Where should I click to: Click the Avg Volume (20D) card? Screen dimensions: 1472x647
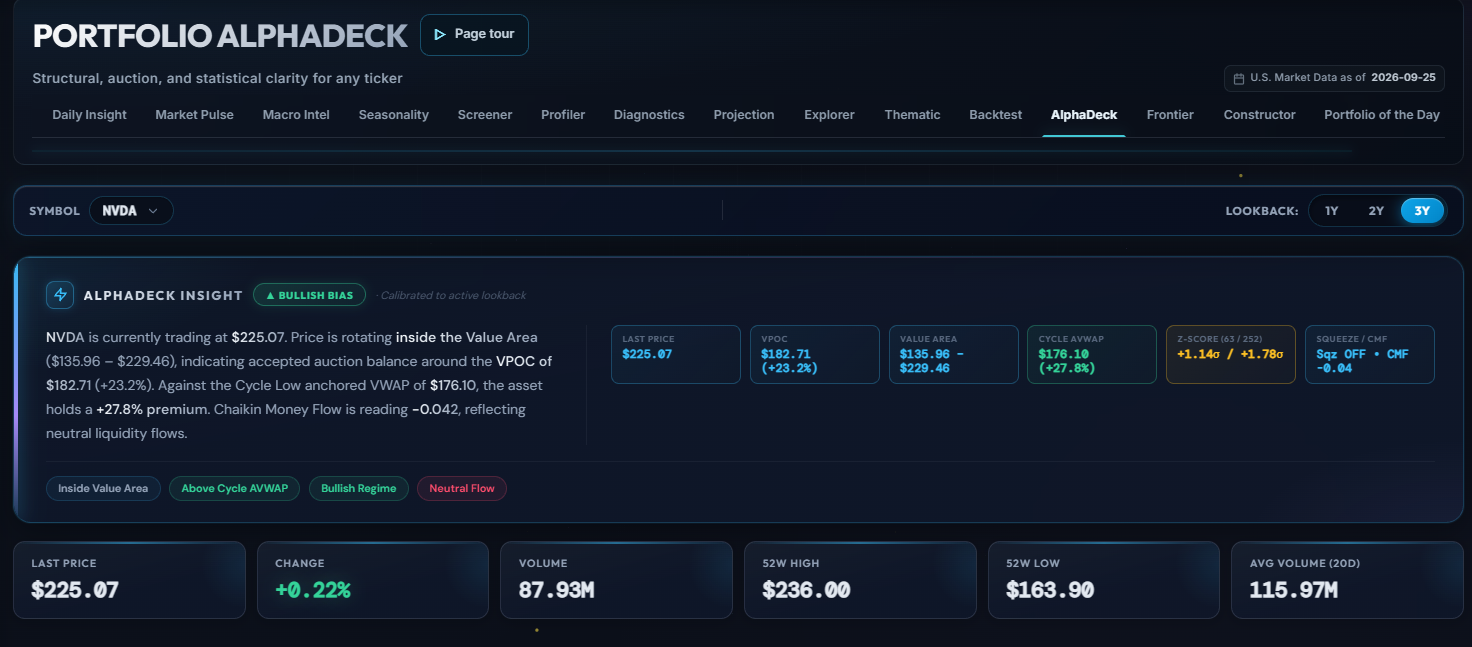pos(1348,580)
